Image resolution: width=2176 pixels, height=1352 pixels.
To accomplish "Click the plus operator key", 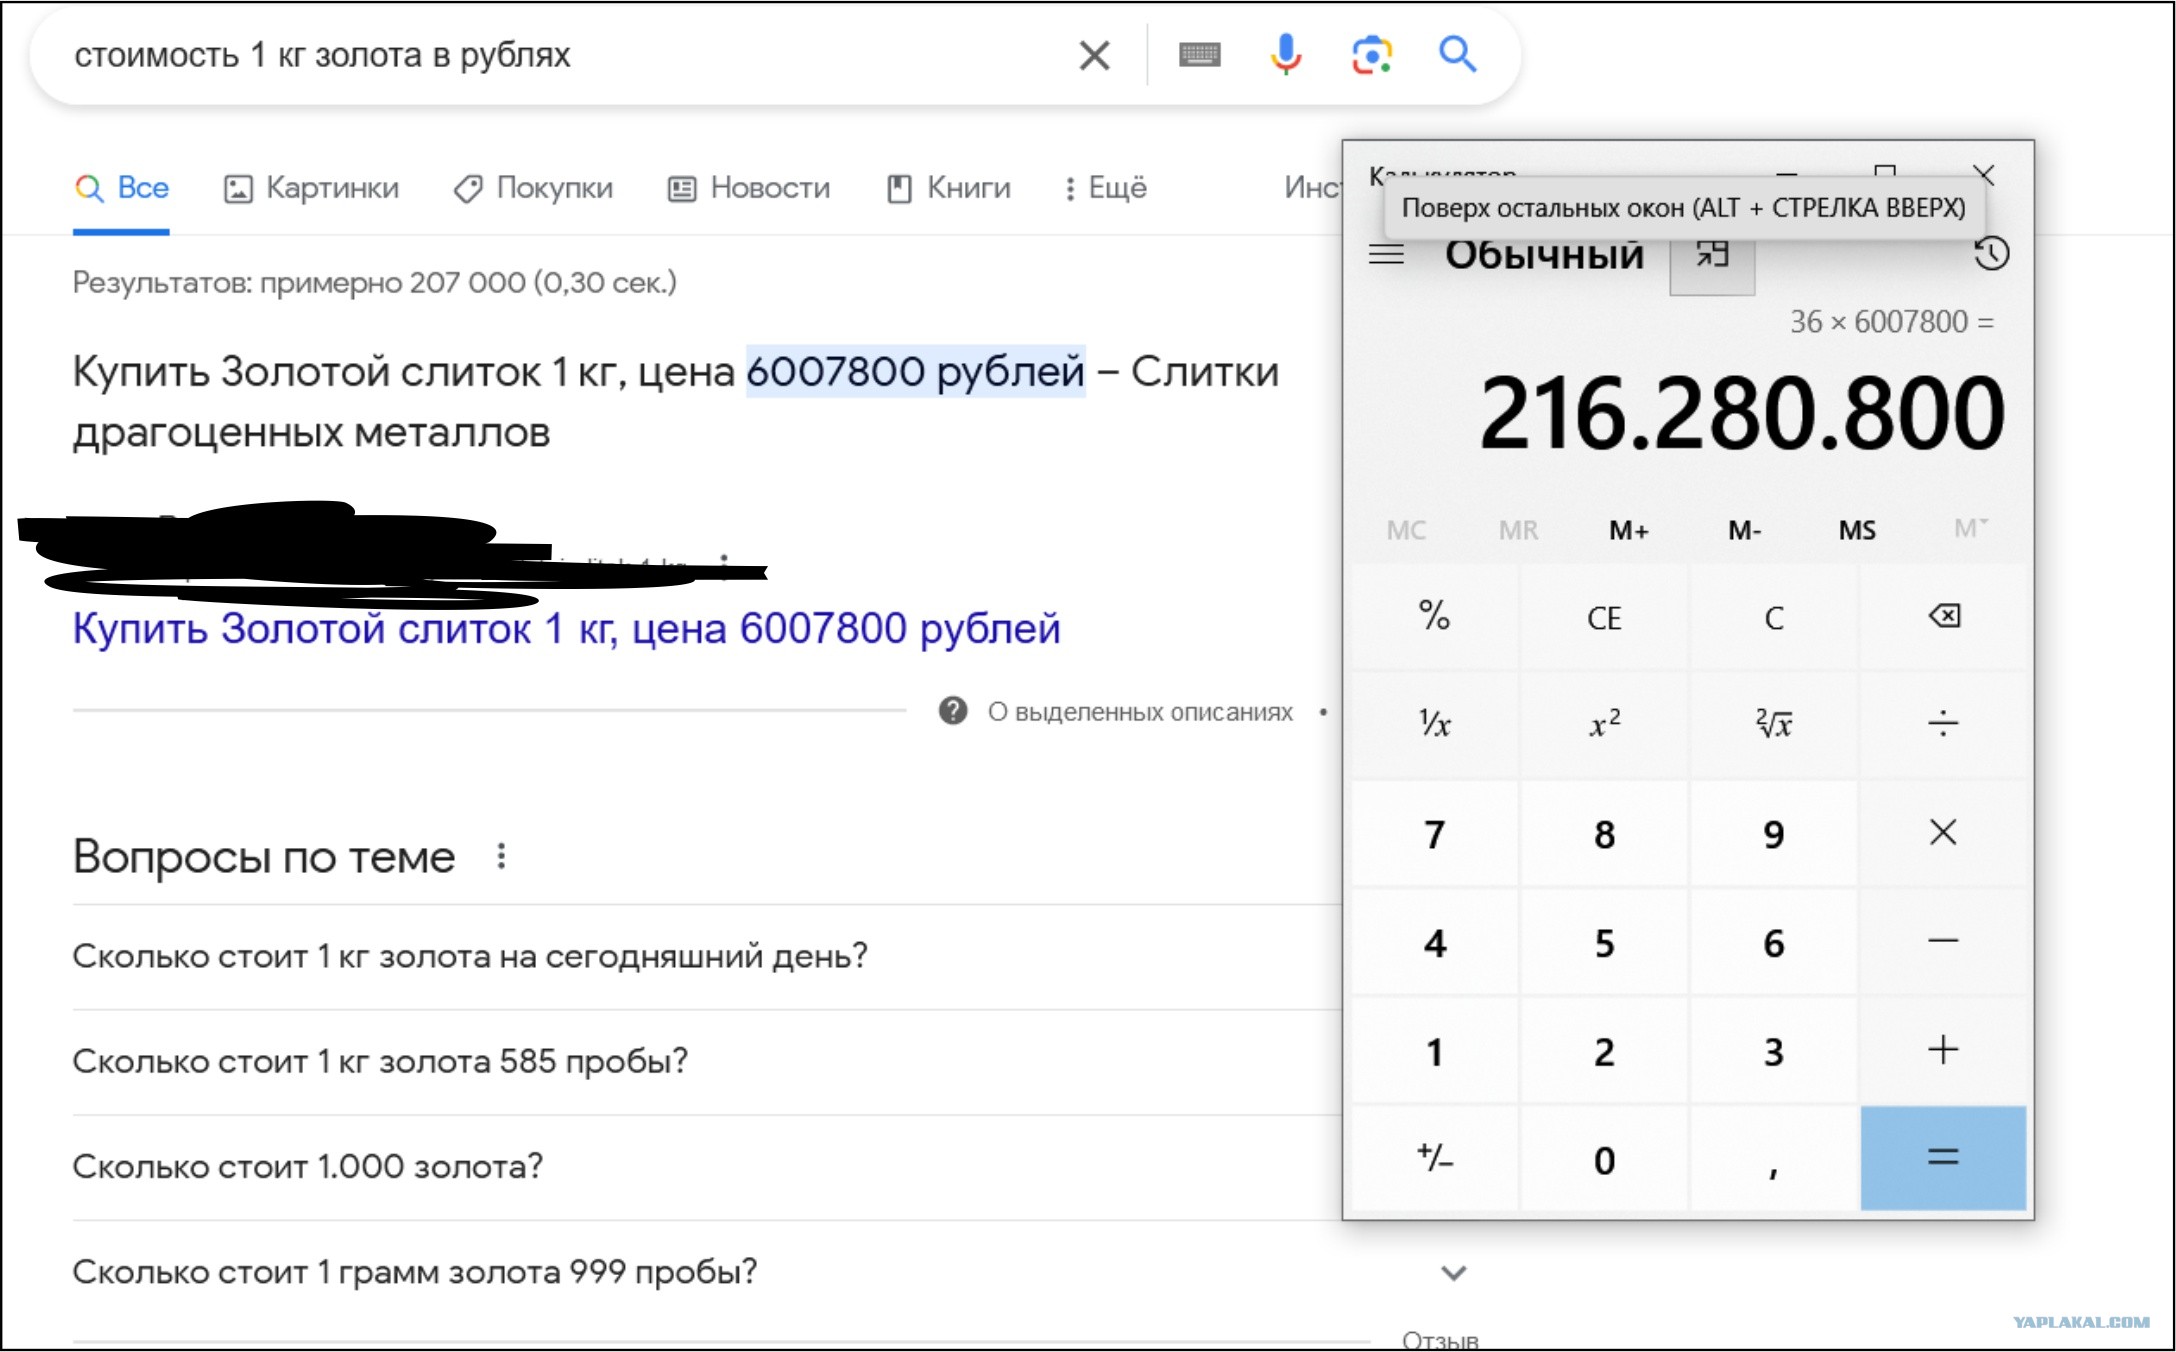I will pos(1943,1050).
